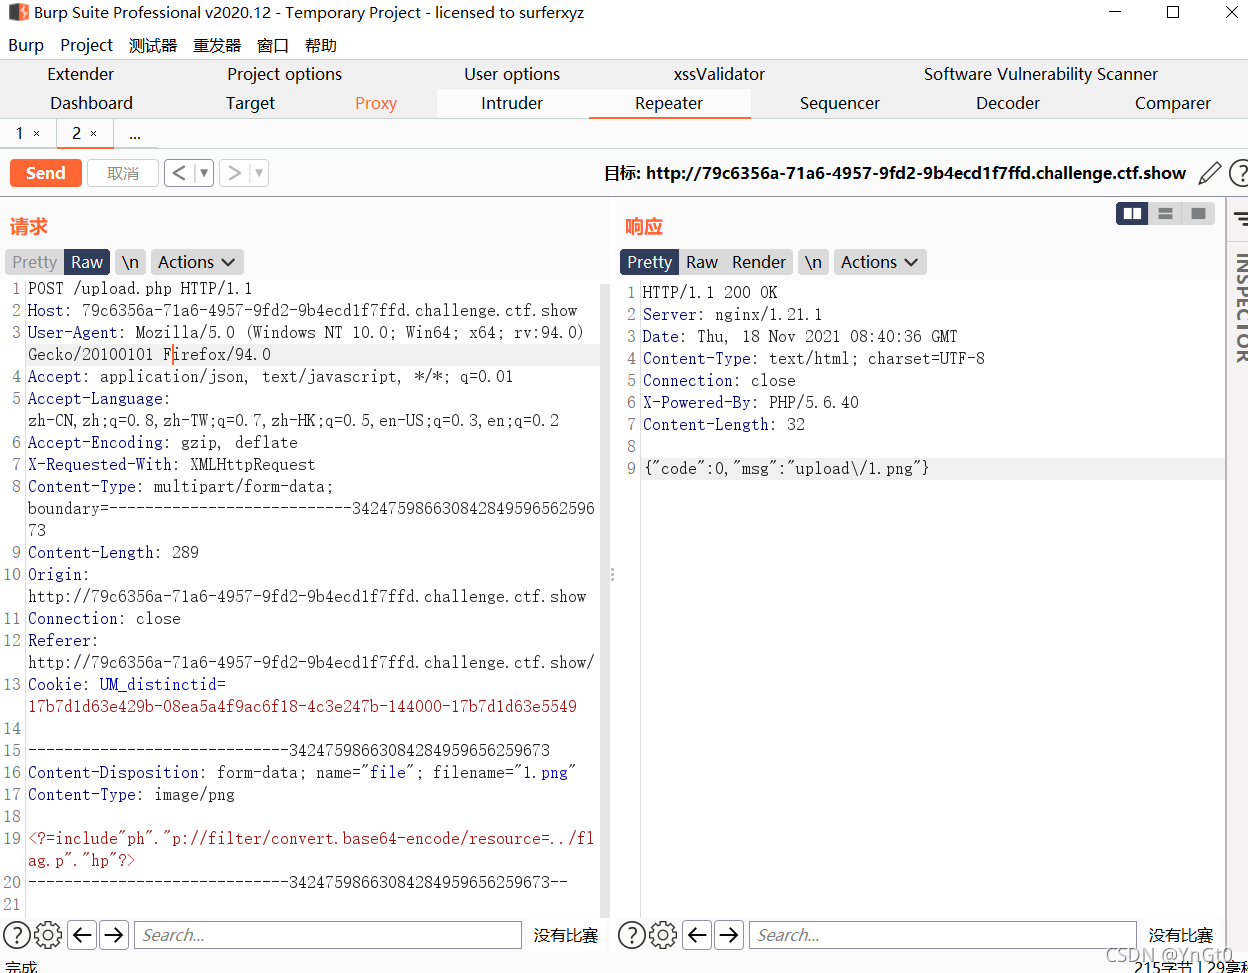
Task: Open the Burp menu
Action: click(26, 45)
